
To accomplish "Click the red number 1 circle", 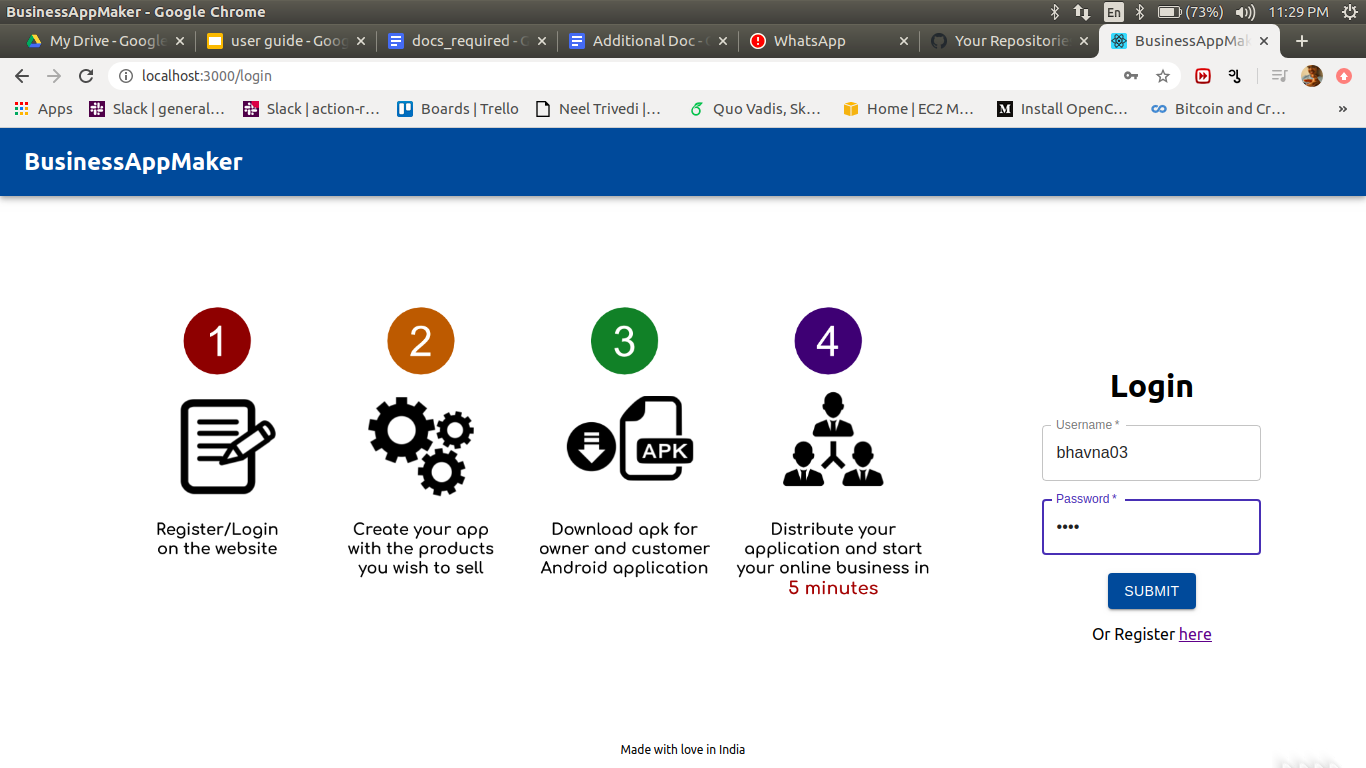I will point(217,341).
